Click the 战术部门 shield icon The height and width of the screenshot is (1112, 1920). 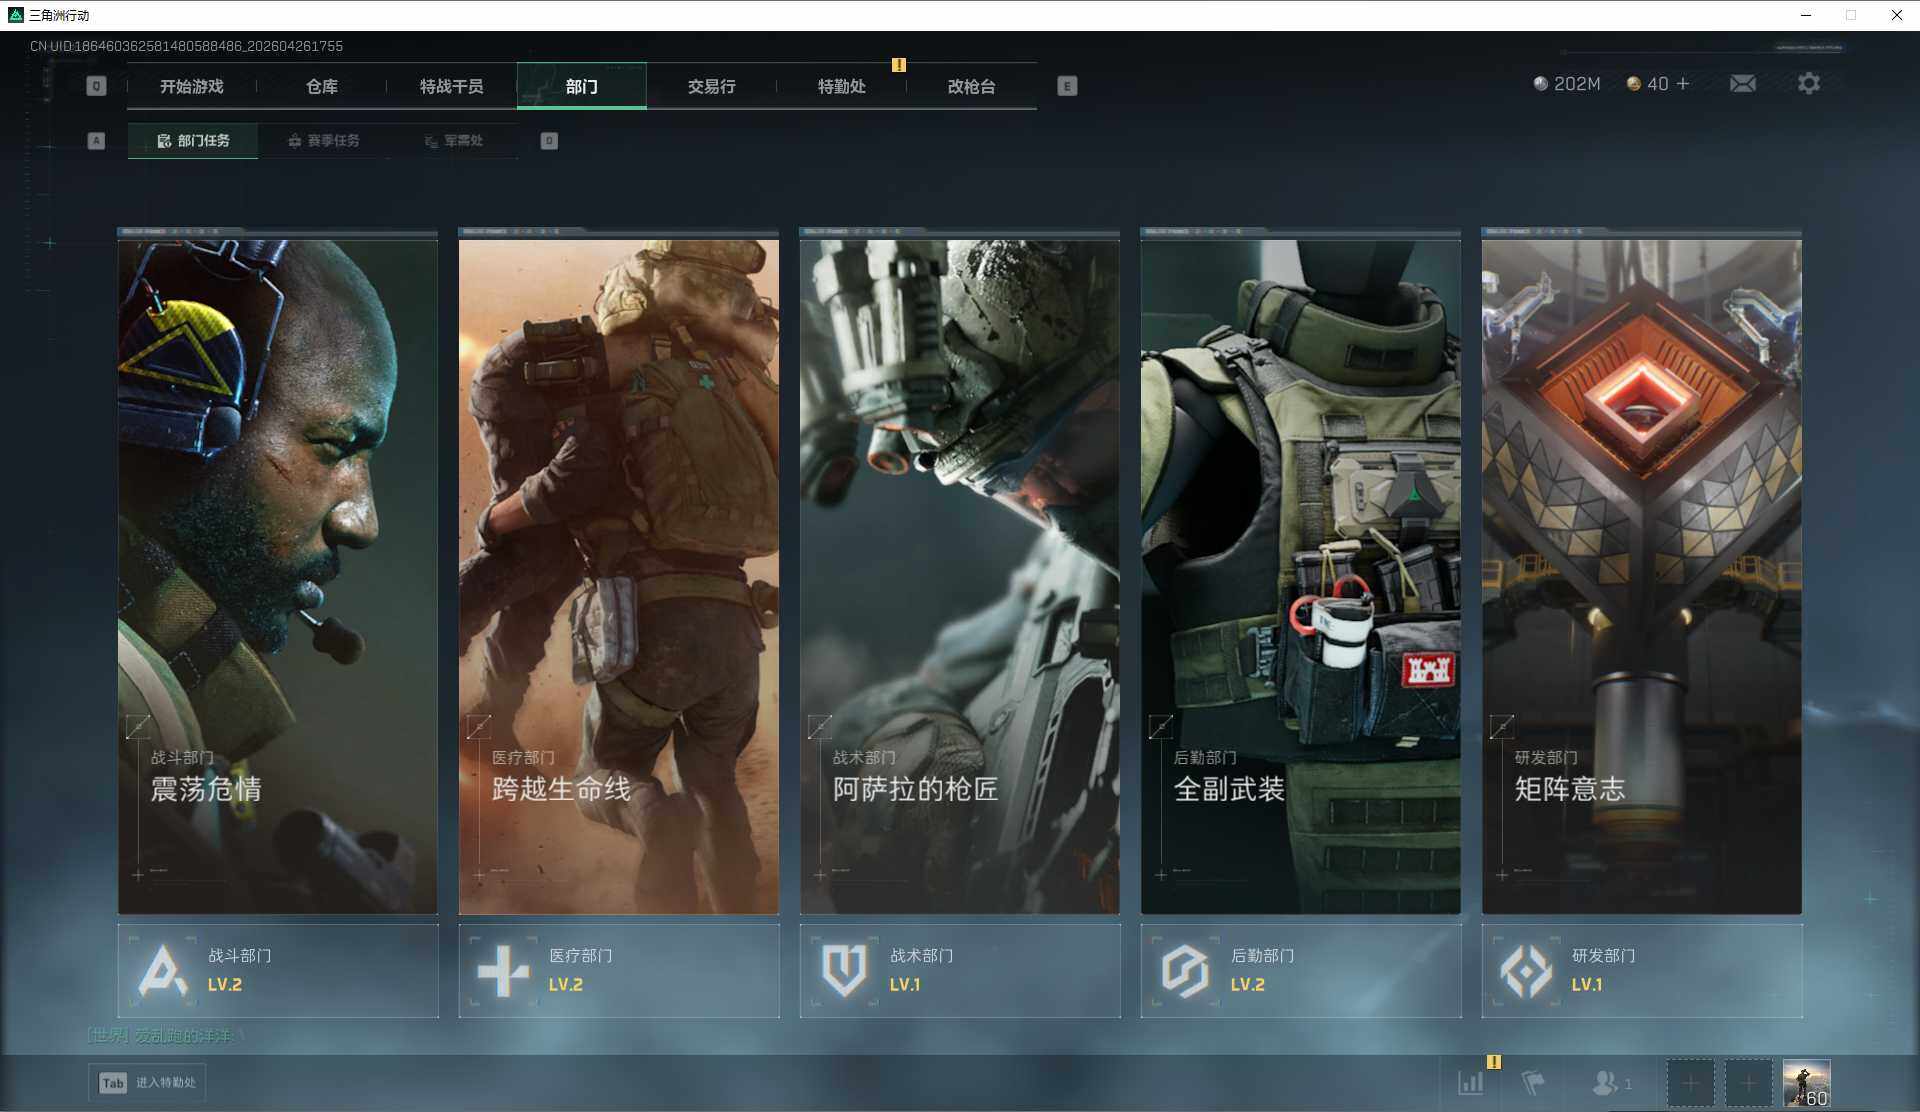pos(844,971)
